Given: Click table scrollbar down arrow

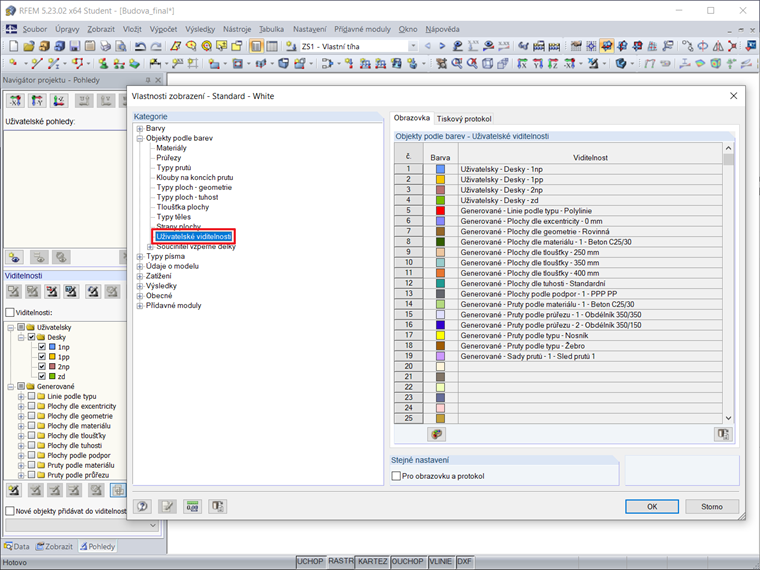Looking at the screenshot, I should pos(728,418).
